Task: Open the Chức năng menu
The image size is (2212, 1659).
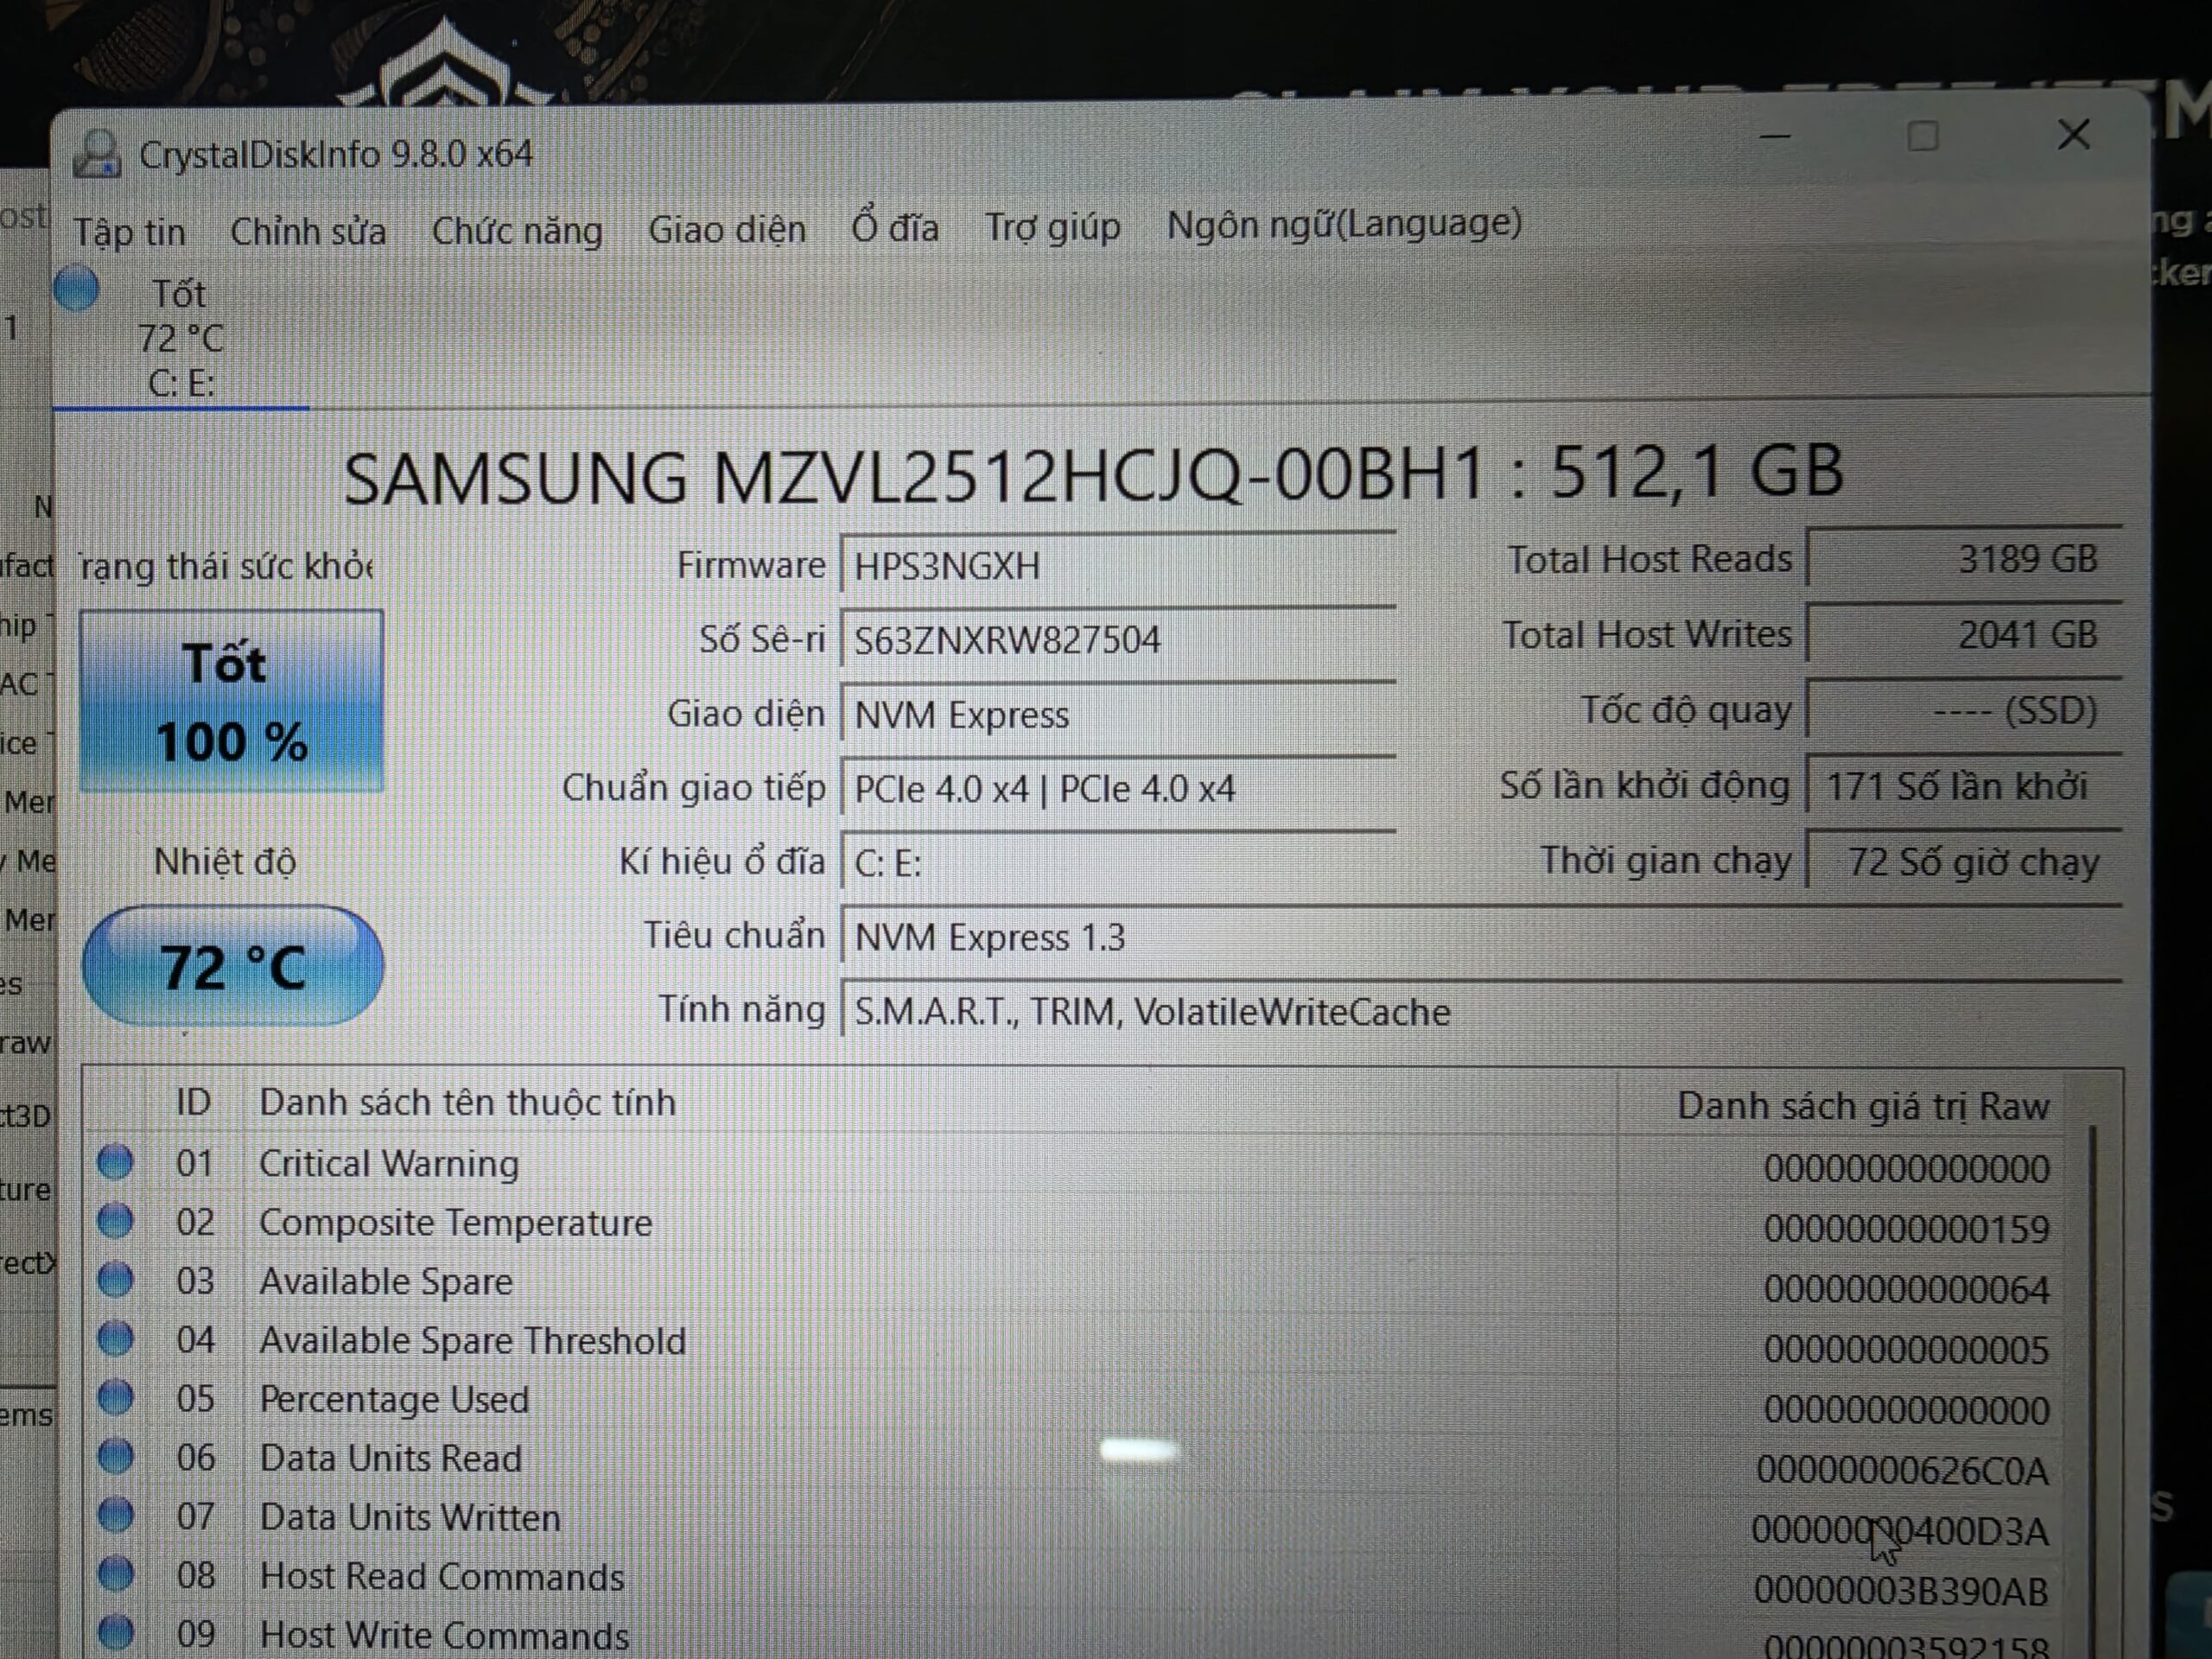Action: 517,231
